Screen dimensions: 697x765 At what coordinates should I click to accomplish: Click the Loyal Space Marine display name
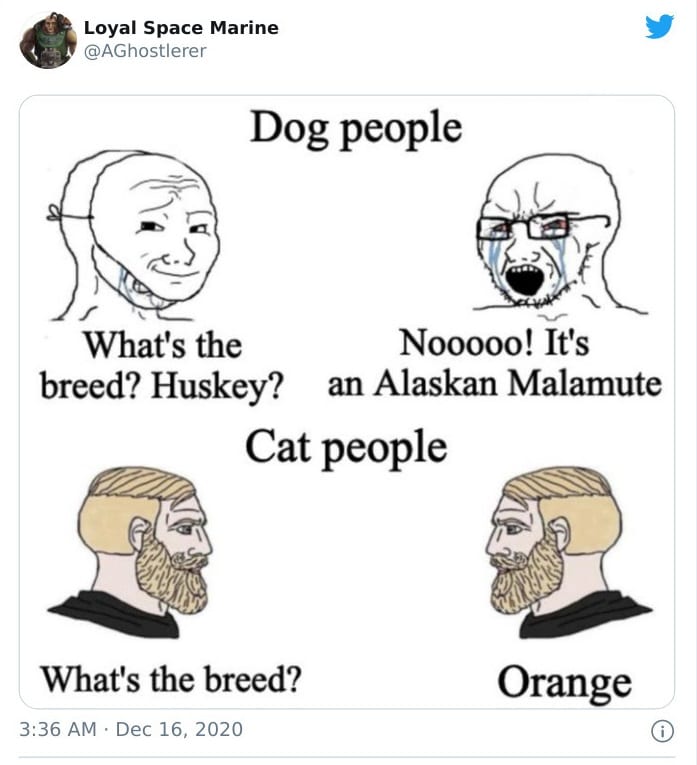(181, 28)
